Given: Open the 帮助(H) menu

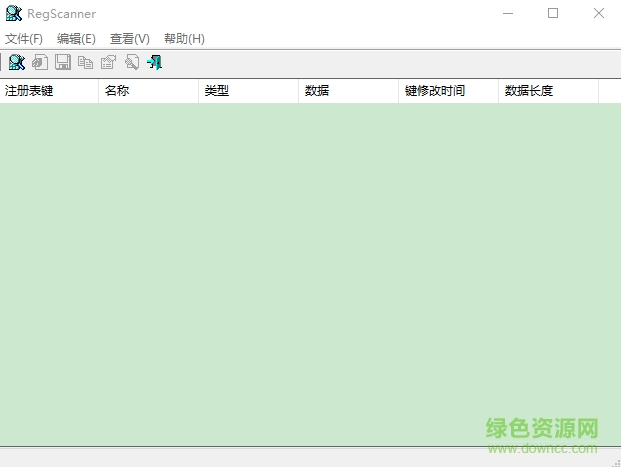Looking at the screenshot, I should (x=184, y=39).
